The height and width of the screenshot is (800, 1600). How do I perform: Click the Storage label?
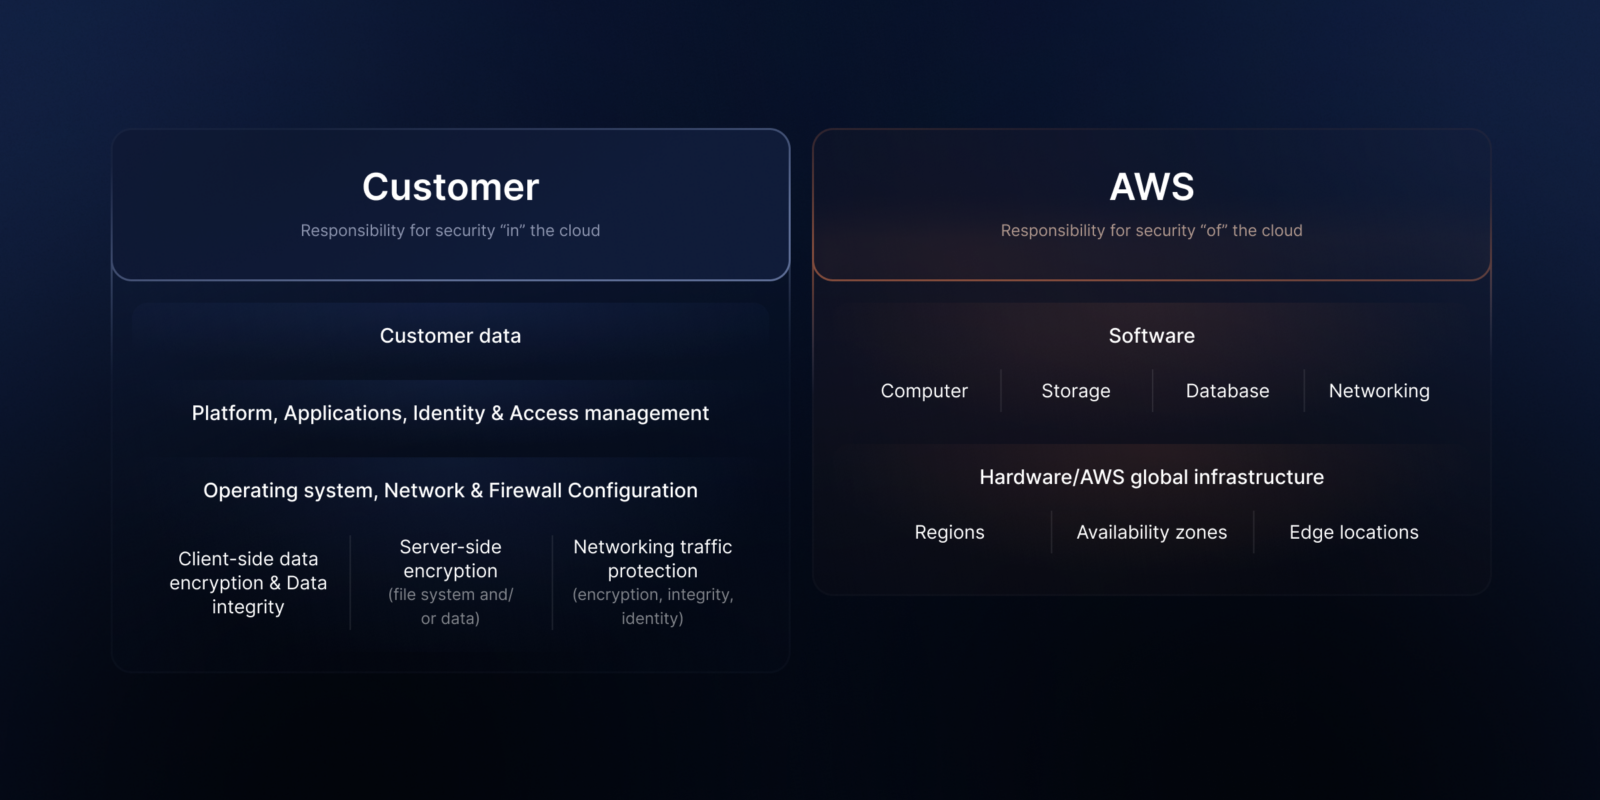(1076, 391)
